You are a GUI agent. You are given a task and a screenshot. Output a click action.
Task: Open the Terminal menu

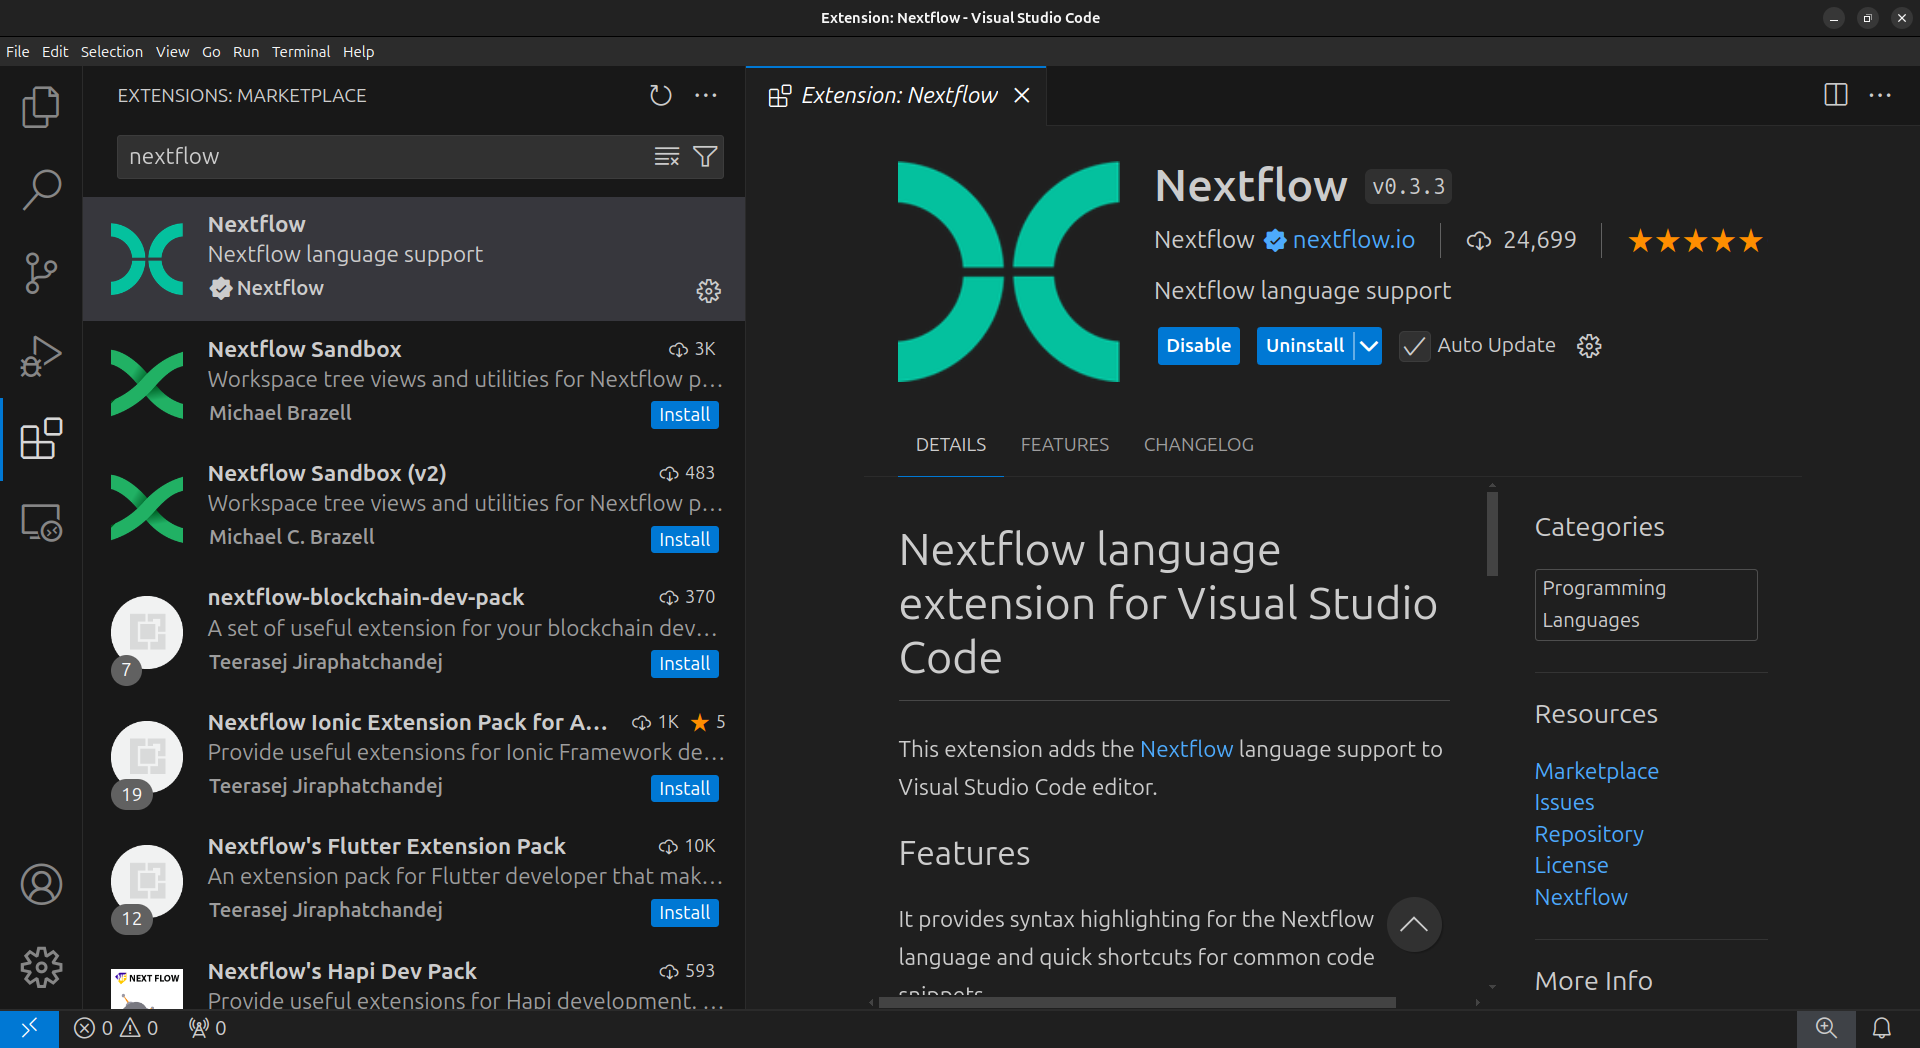pos(300,52)
